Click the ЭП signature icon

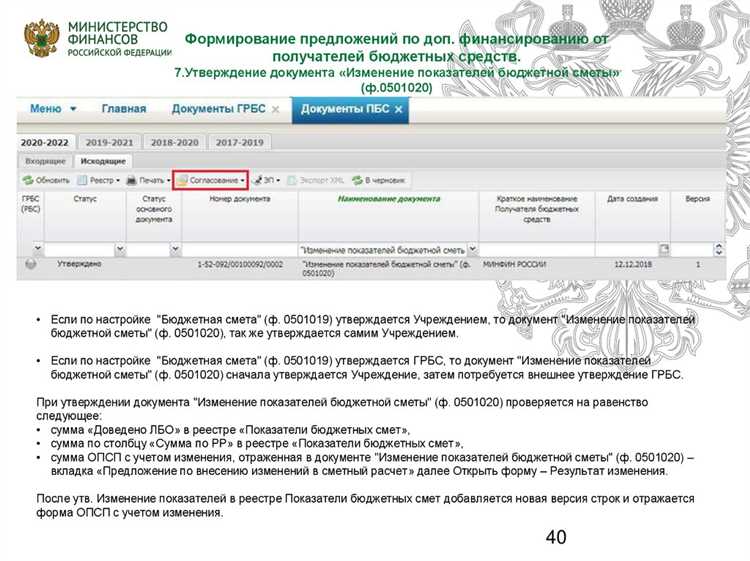[258, 180]
